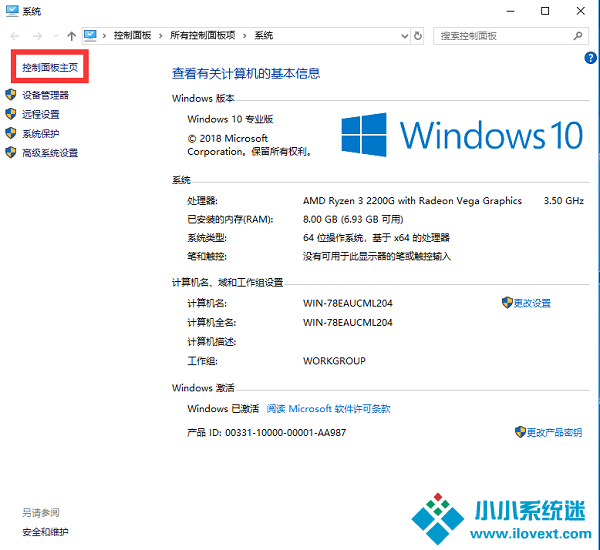Click shield icon beside 设备管理器
The height and width of the screenshot is (550, 600).
pos(11,95)
